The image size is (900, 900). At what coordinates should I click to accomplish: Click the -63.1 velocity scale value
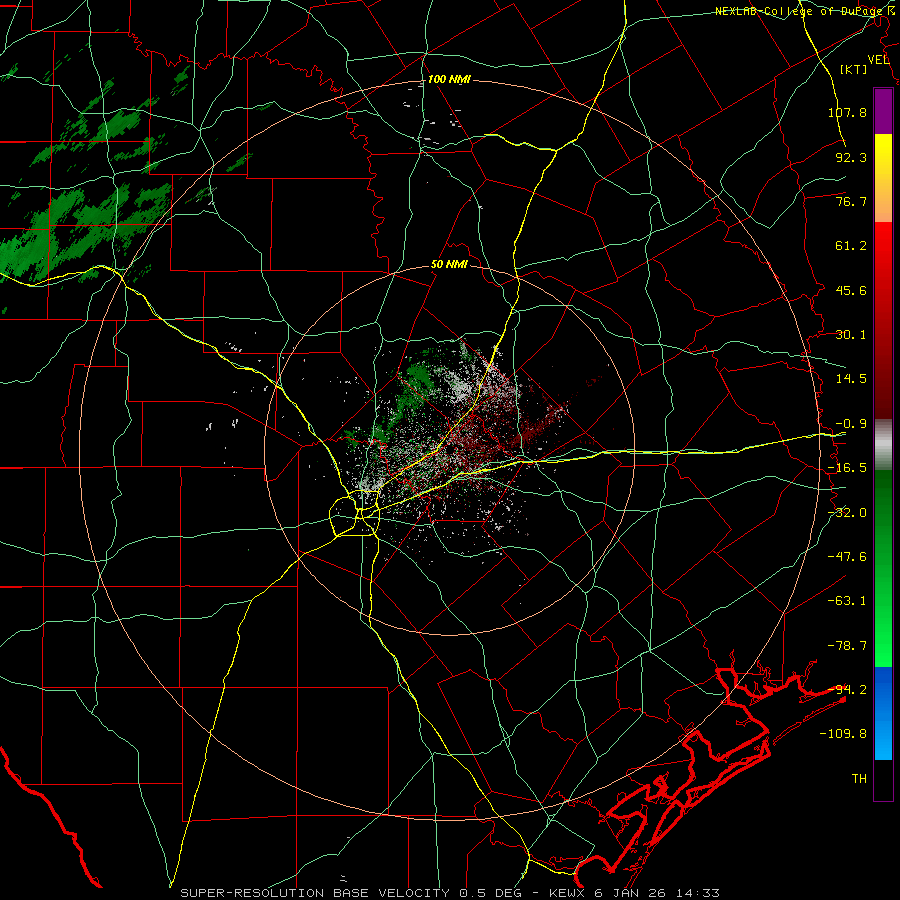847,601
